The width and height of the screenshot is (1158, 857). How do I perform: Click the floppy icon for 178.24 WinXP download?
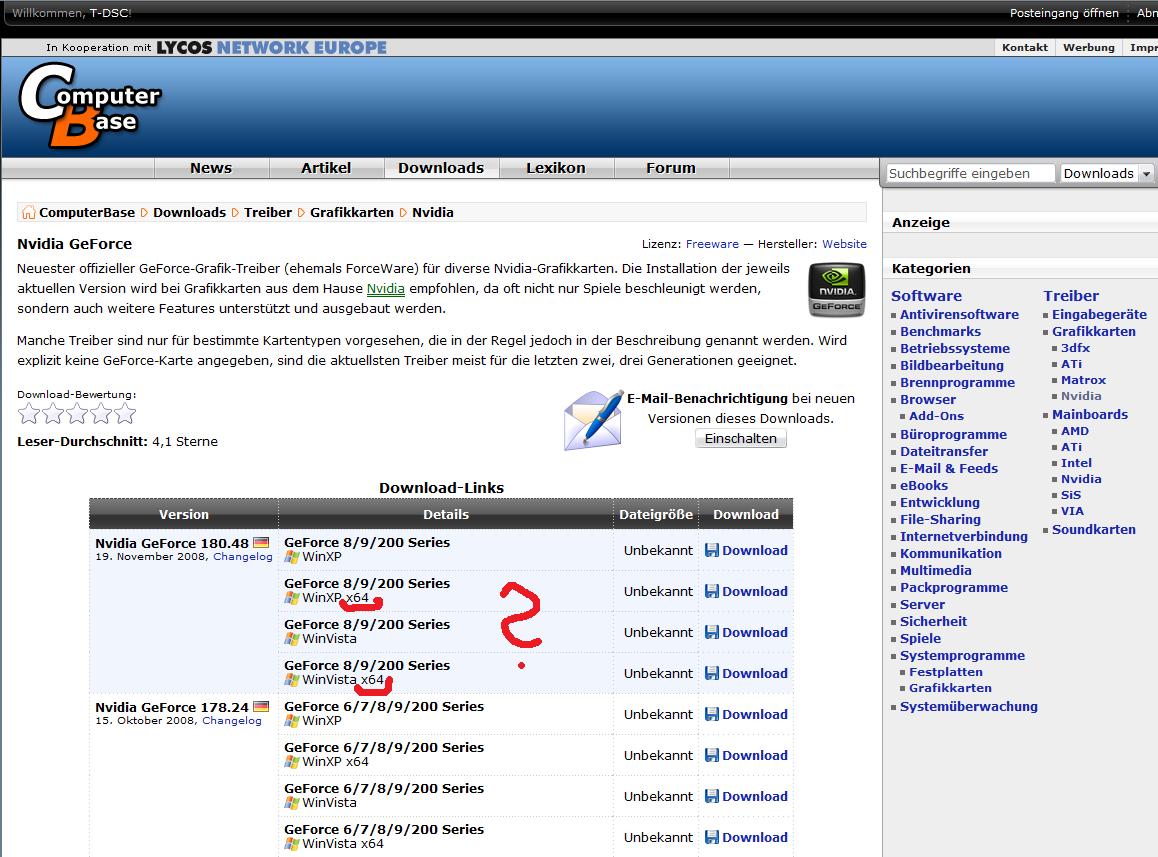[711, 714]
